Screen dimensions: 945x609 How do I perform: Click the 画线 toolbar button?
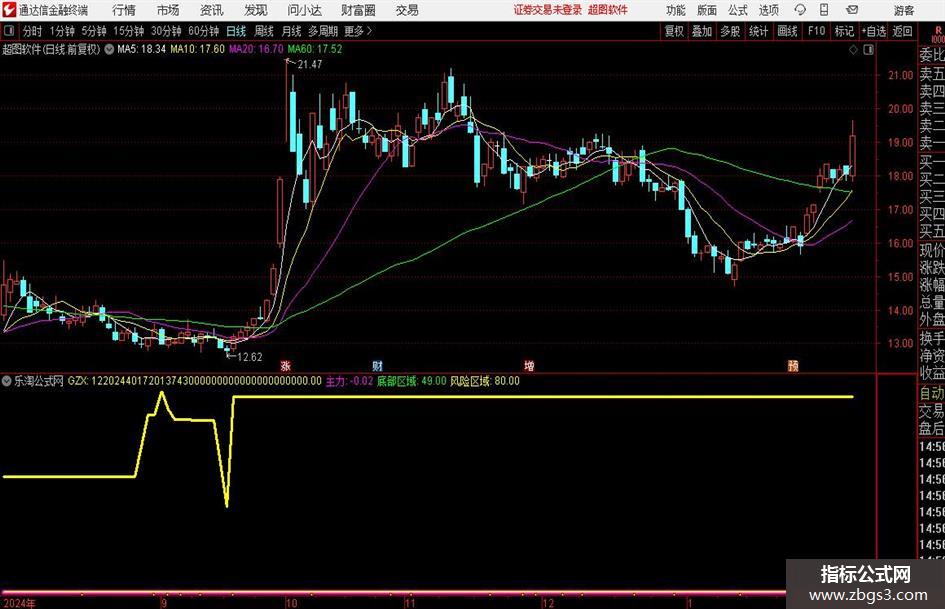(x=787, y=31)
